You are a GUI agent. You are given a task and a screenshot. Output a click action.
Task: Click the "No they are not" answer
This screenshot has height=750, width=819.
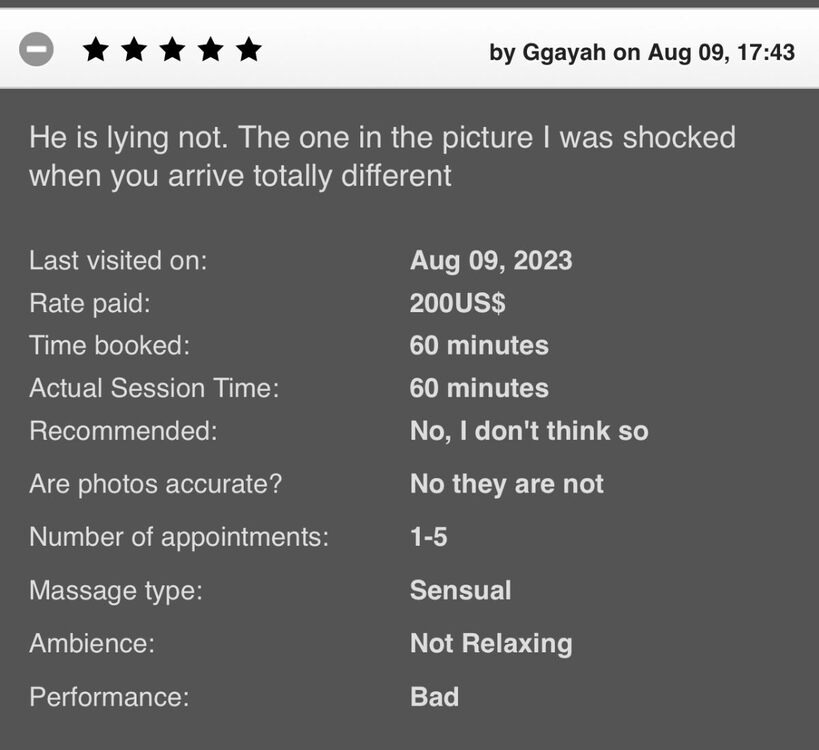coord(506,485)
